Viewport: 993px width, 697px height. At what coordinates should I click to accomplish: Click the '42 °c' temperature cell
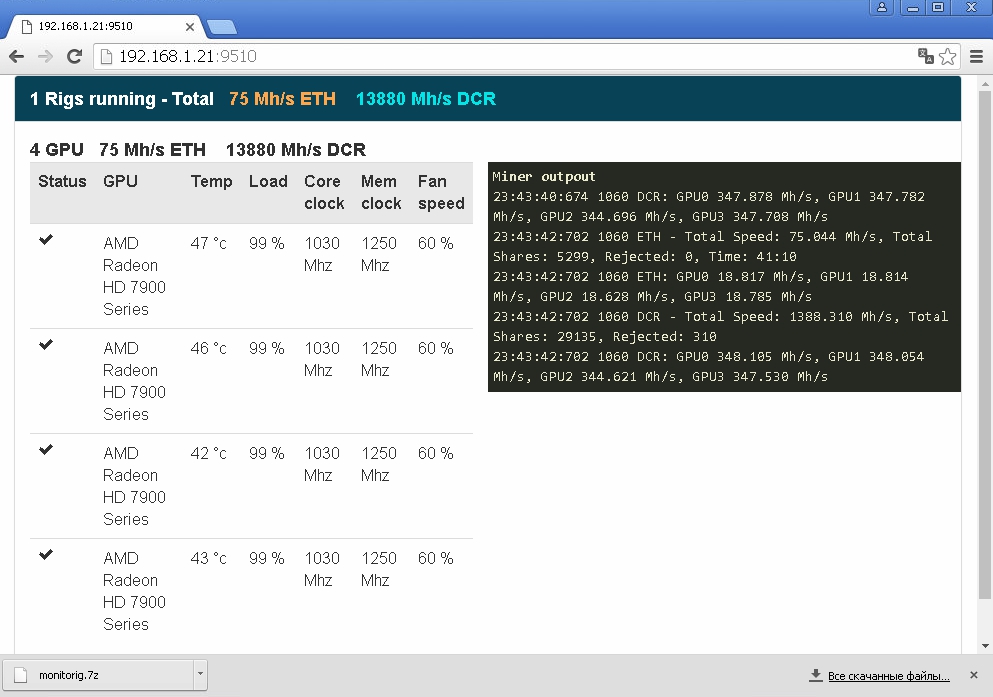click(208, 453)
